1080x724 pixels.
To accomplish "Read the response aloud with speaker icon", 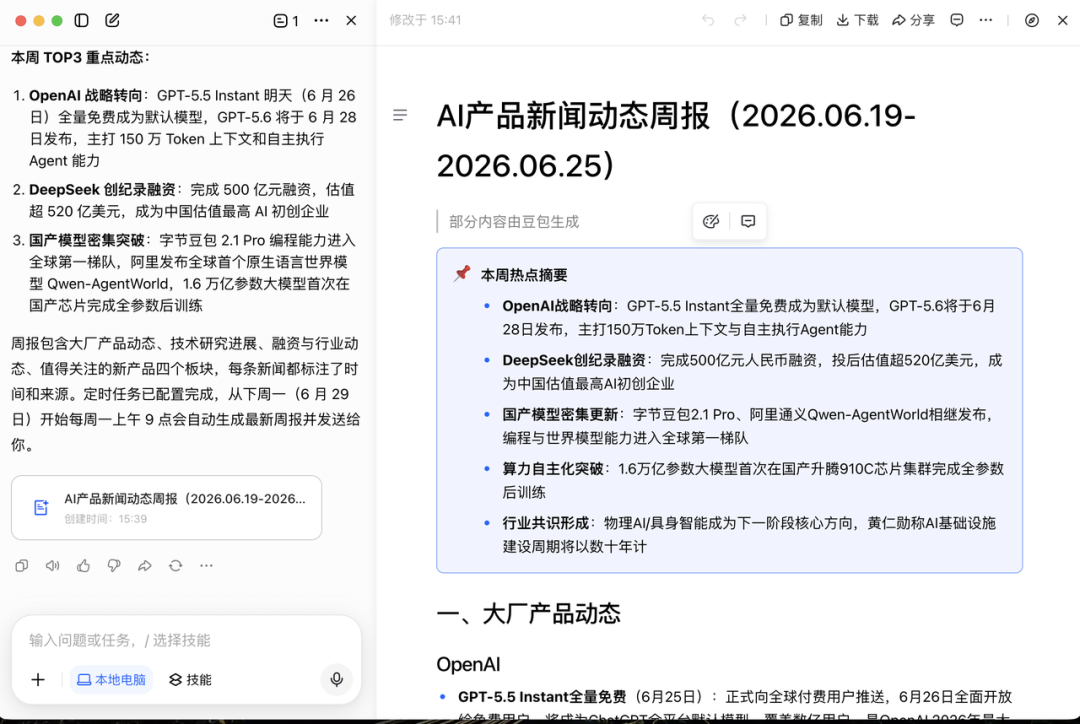I will click(x=52, y=566).
